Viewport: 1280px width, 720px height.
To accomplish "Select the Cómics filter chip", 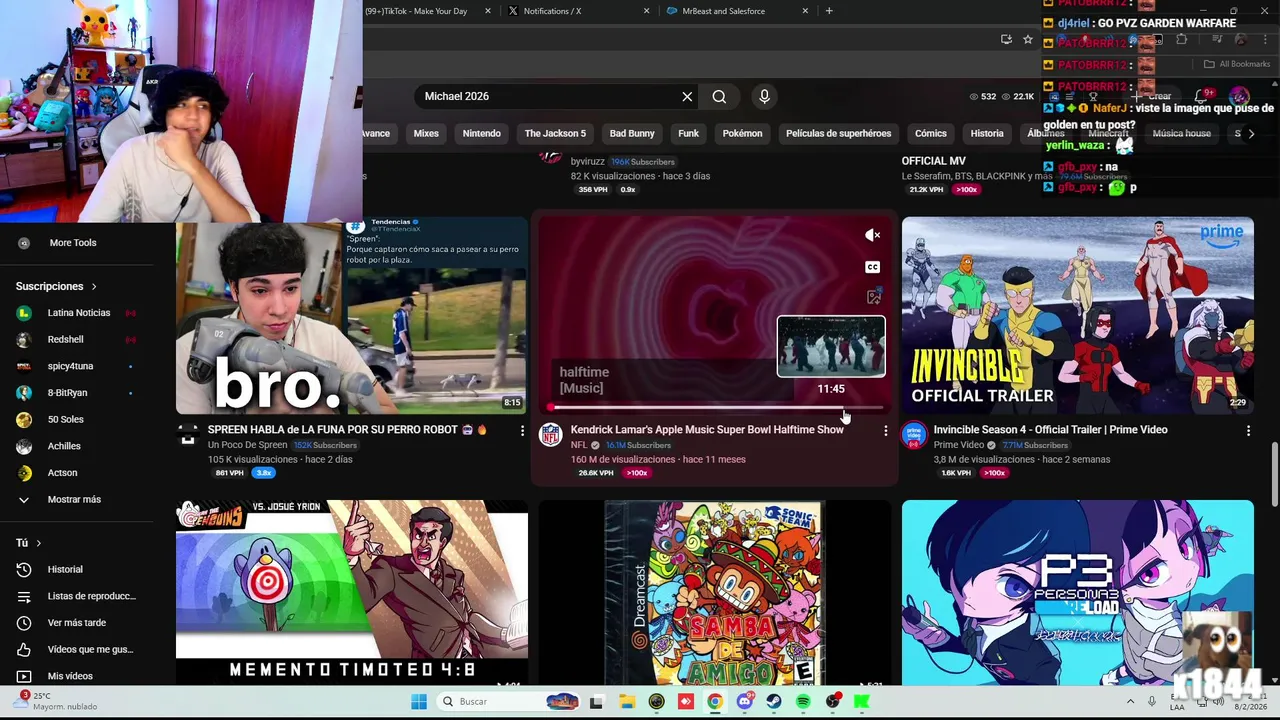I will (930, 133).
